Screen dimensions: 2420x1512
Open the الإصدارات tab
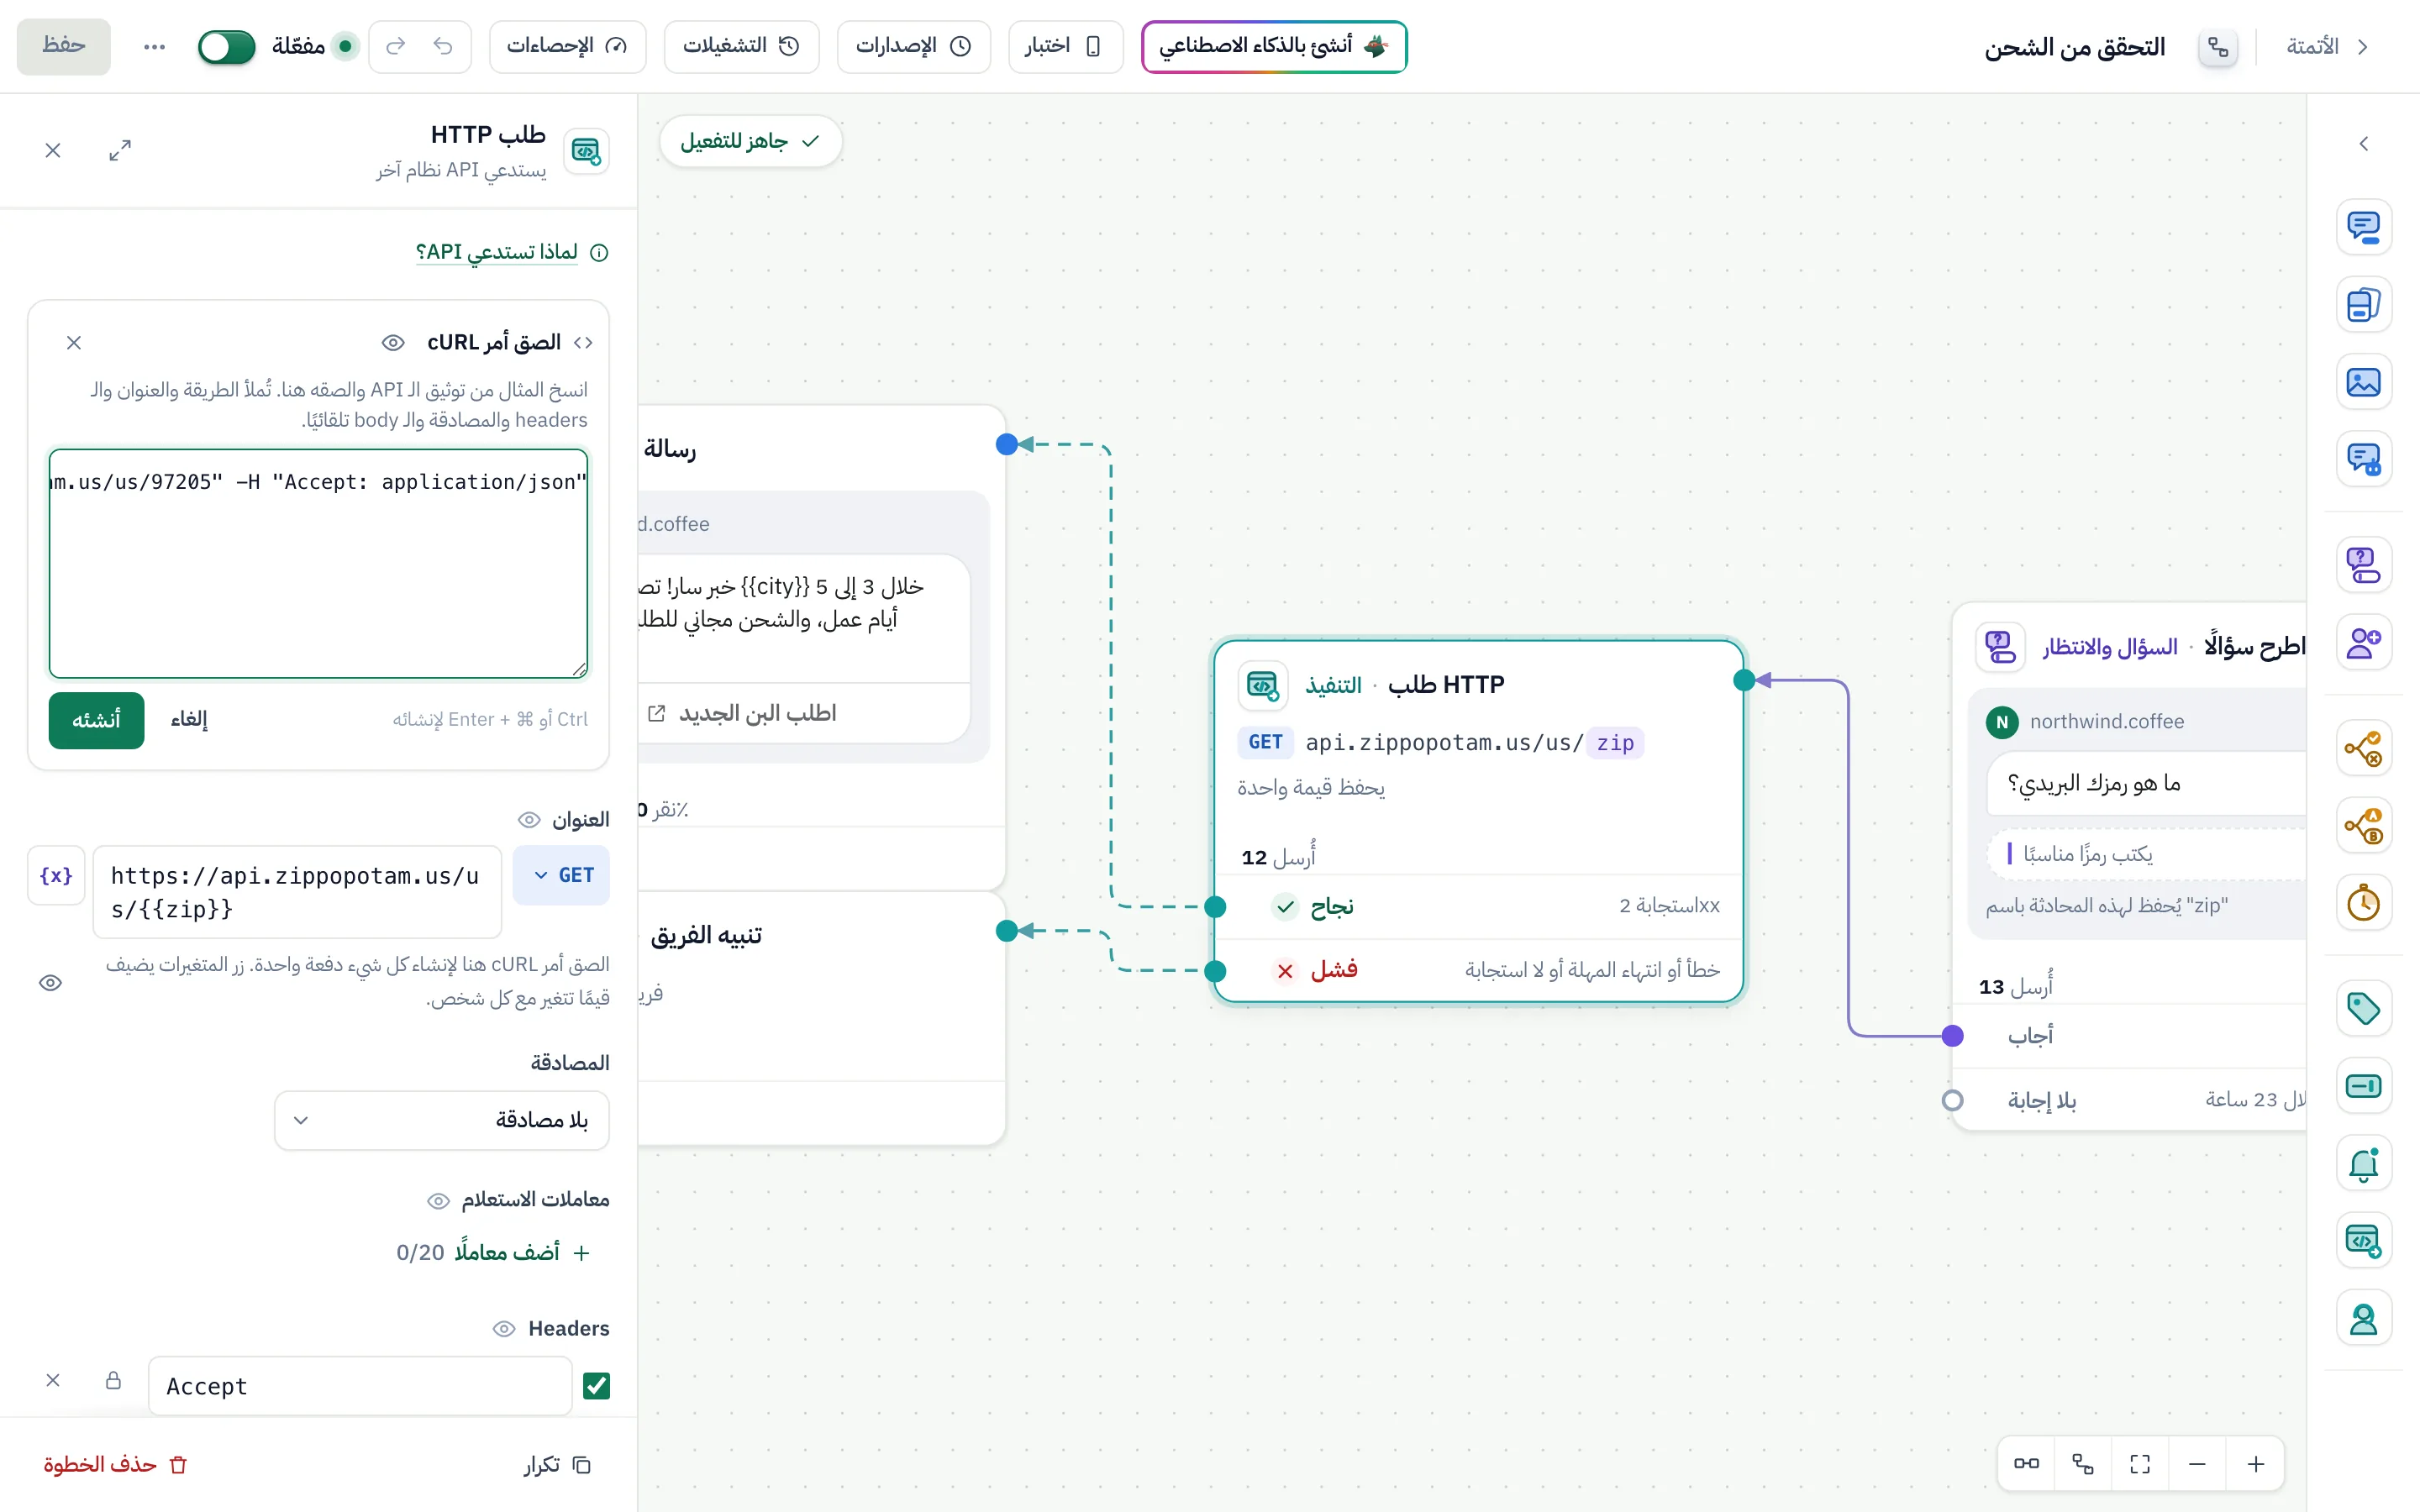coord(914,46)
